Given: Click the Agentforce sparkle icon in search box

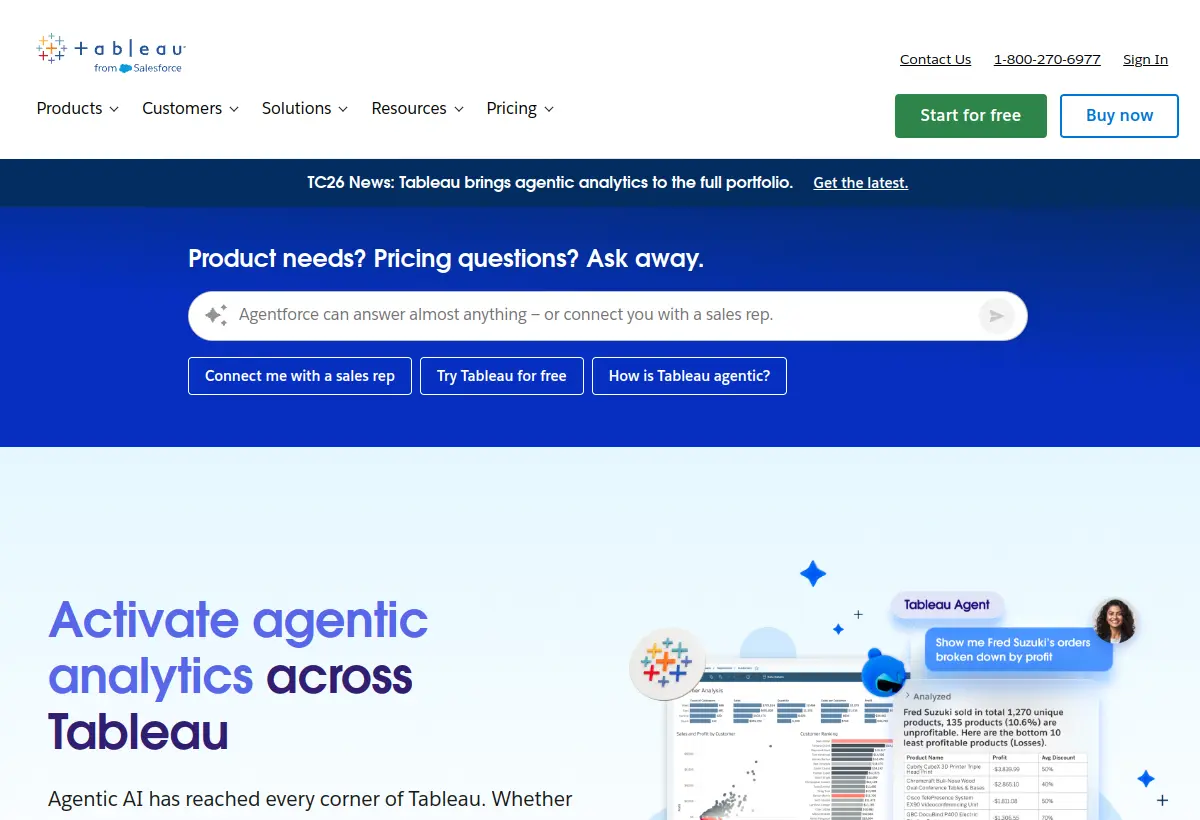Looking at the screenshot, I should click(216, 315).
